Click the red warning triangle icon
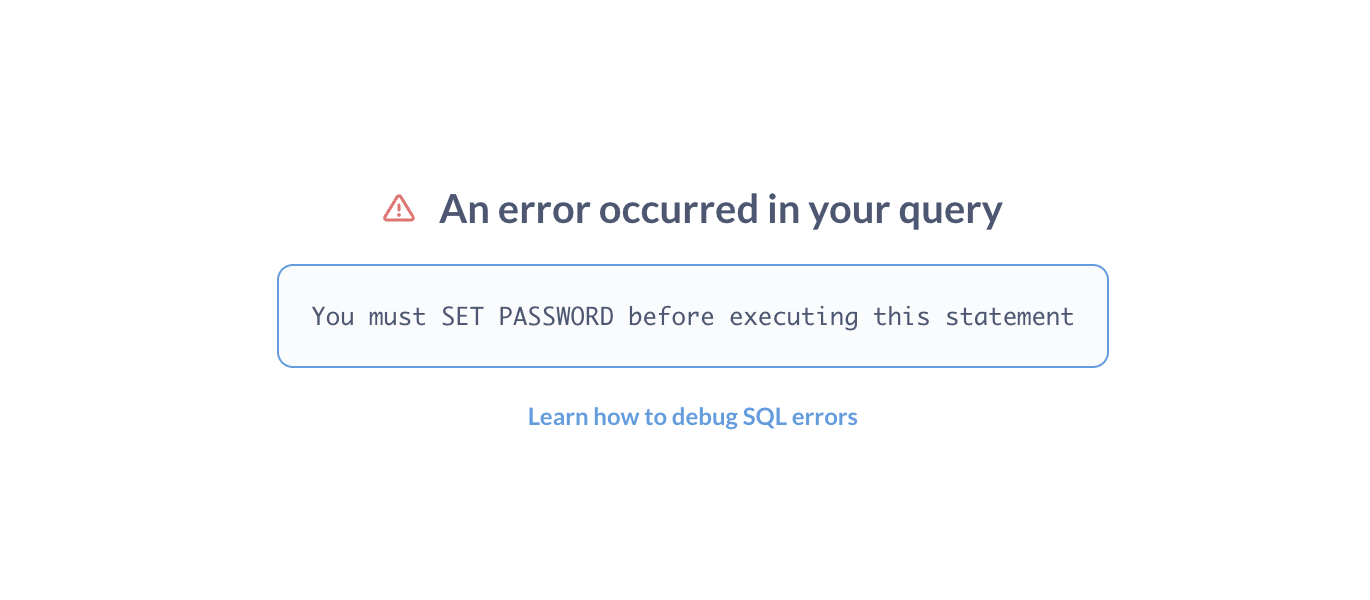The height and width of the screenshot is (600, 1370). (x=399, y=208)
